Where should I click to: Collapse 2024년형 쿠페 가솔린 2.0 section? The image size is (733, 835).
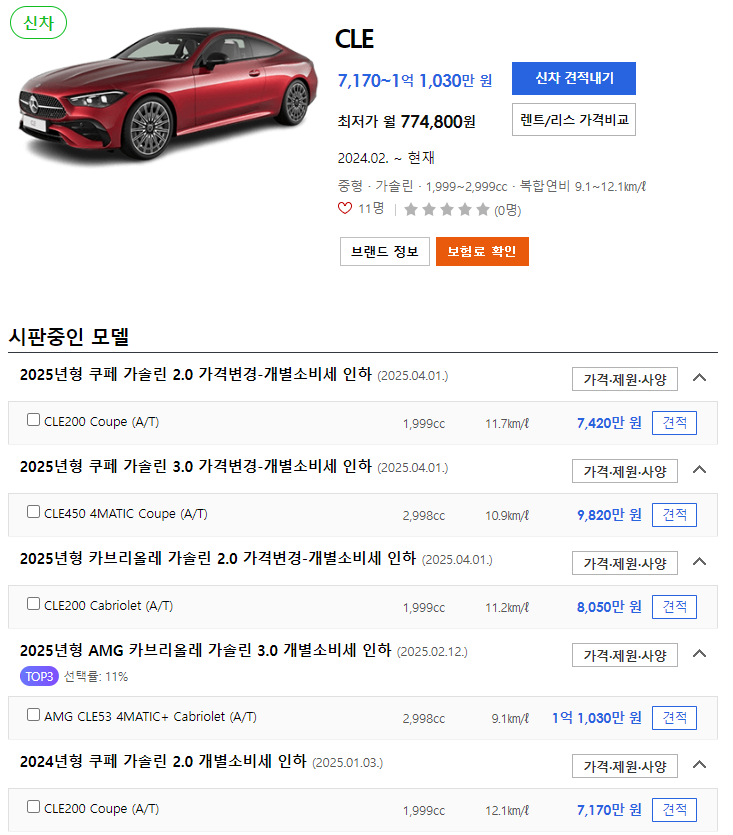(x=699, y=765)
